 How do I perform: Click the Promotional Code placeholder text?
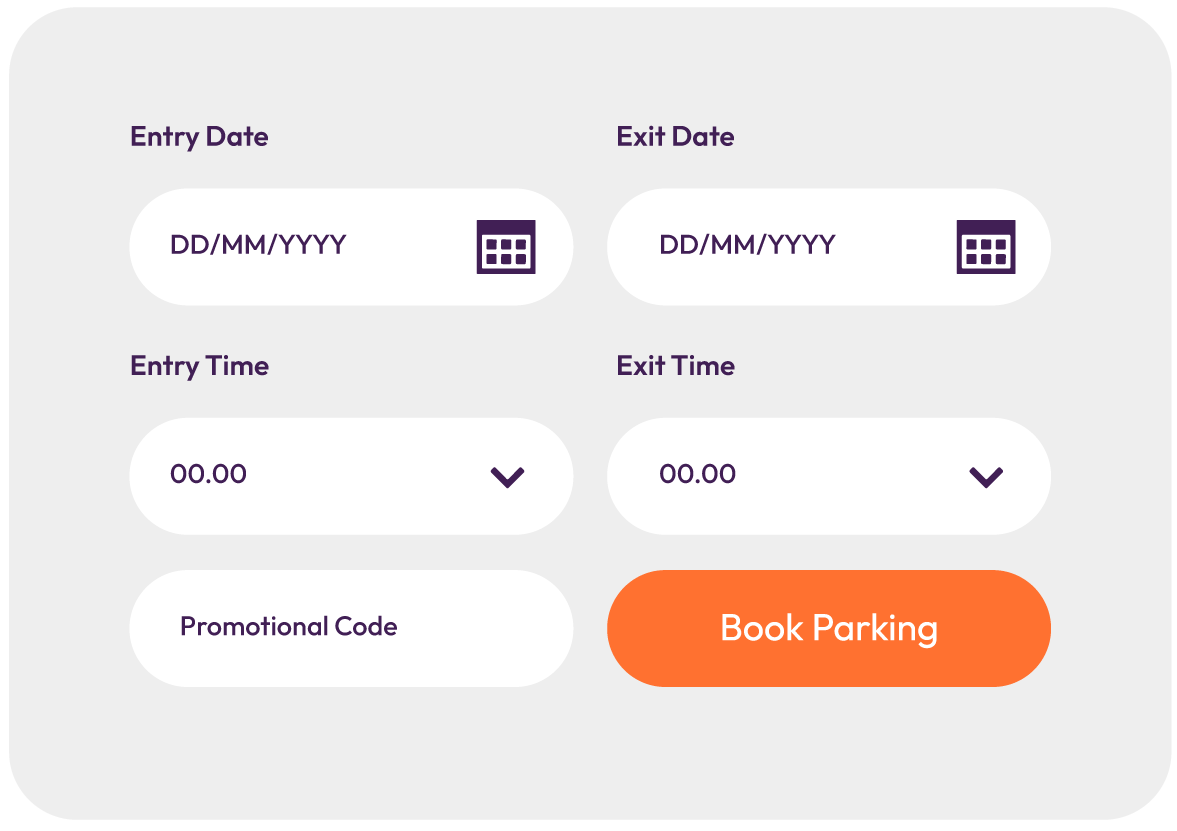[x=288, y=626]
